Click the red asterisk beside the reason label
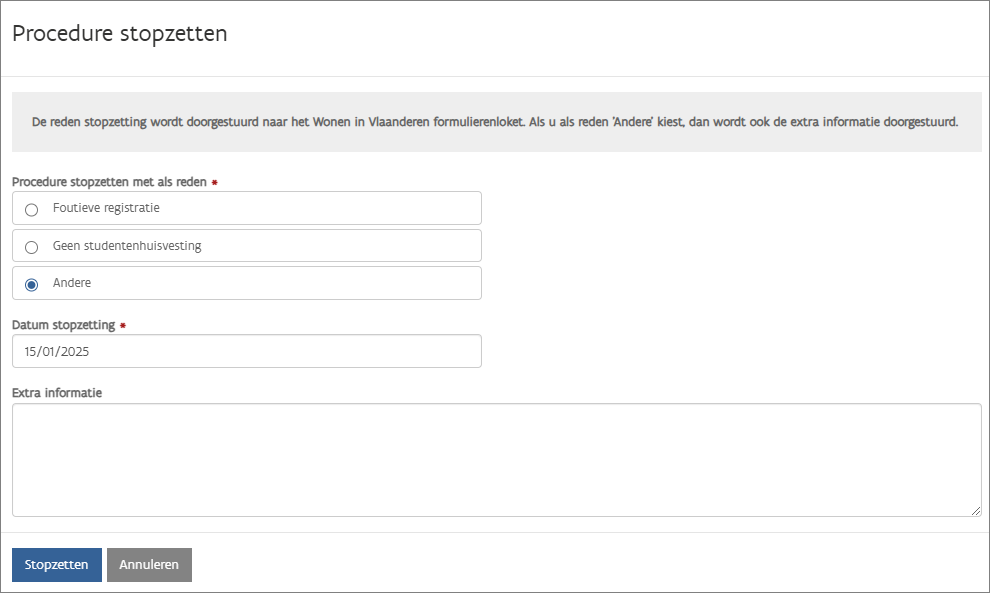Image resolution: width=990 pixels, height=593 pixels. click(x=215, y=183)
